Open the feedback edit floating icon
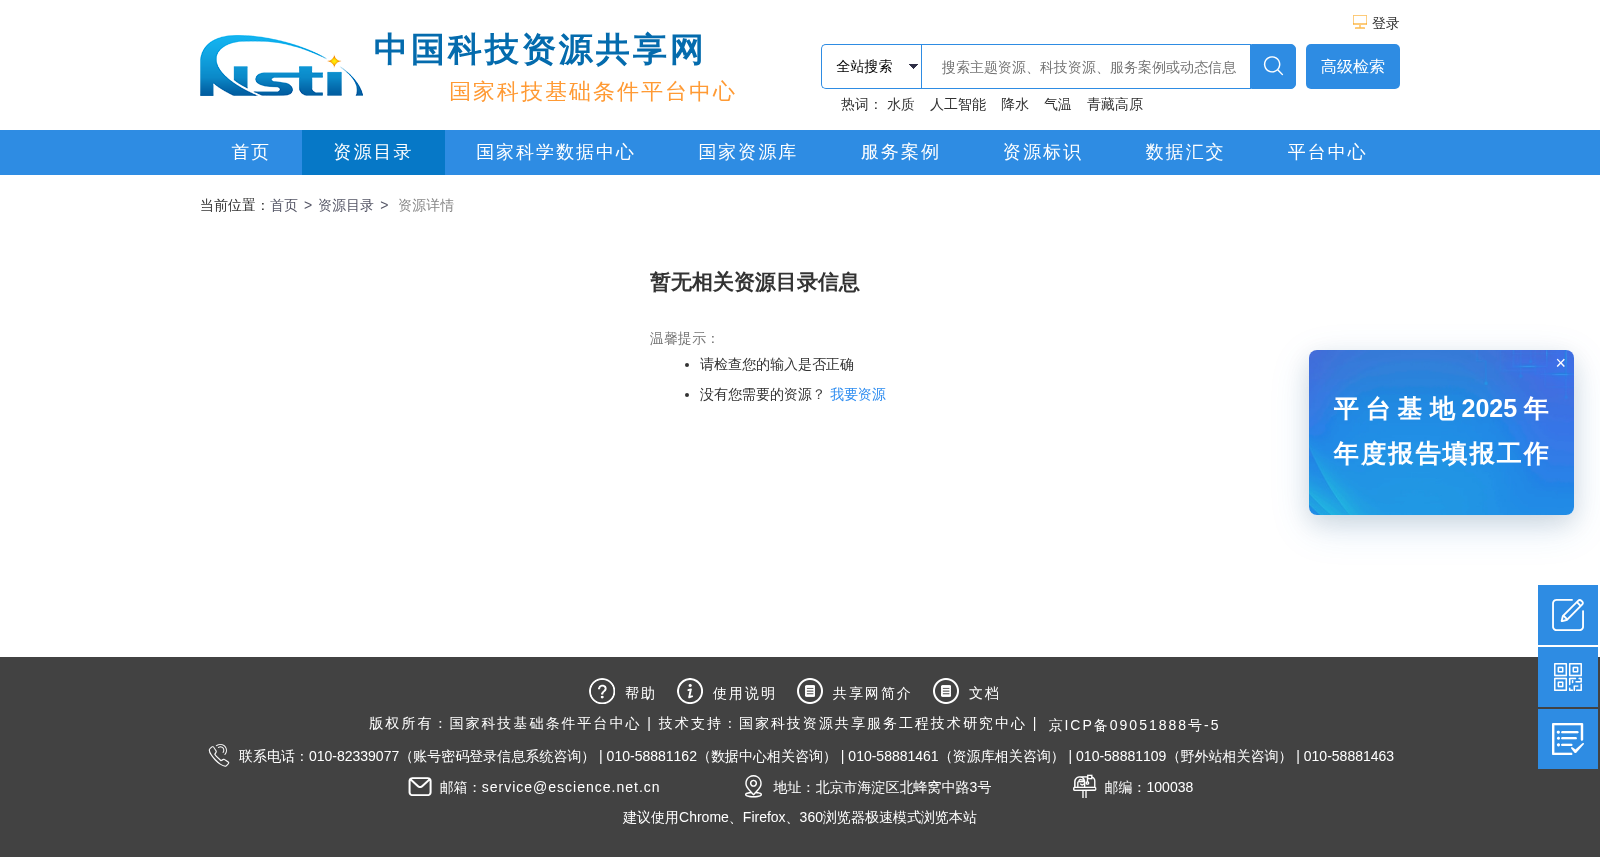1600x857 pixels. click(1568, 615)
